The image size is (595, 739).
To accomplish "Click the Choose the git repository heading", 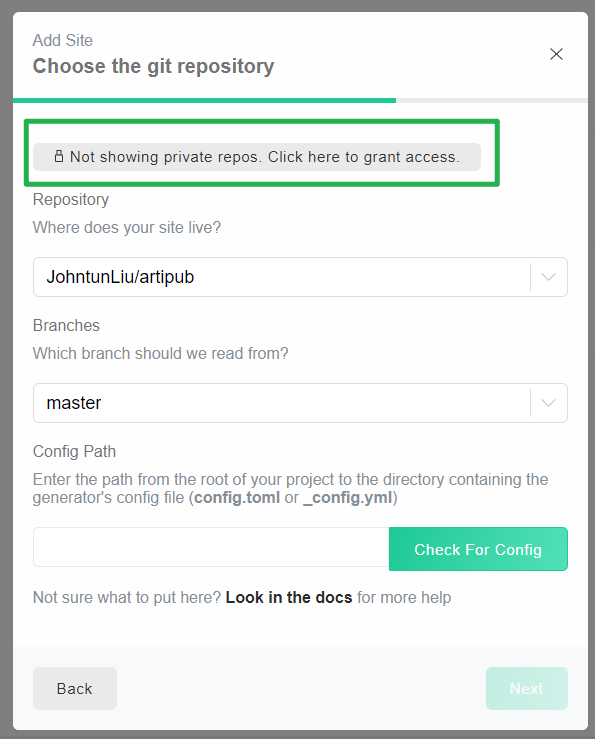I will click(153, 66).
